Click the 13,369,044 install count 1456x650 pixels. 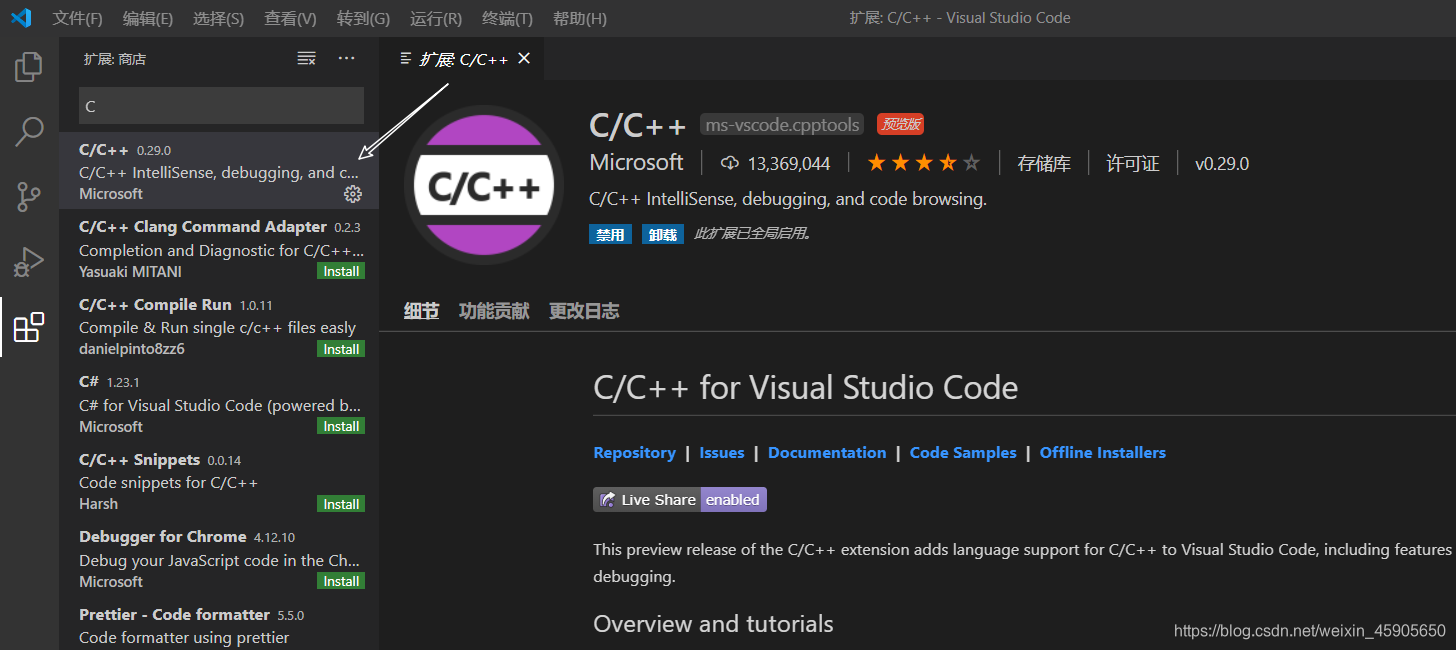pos(789,163)
